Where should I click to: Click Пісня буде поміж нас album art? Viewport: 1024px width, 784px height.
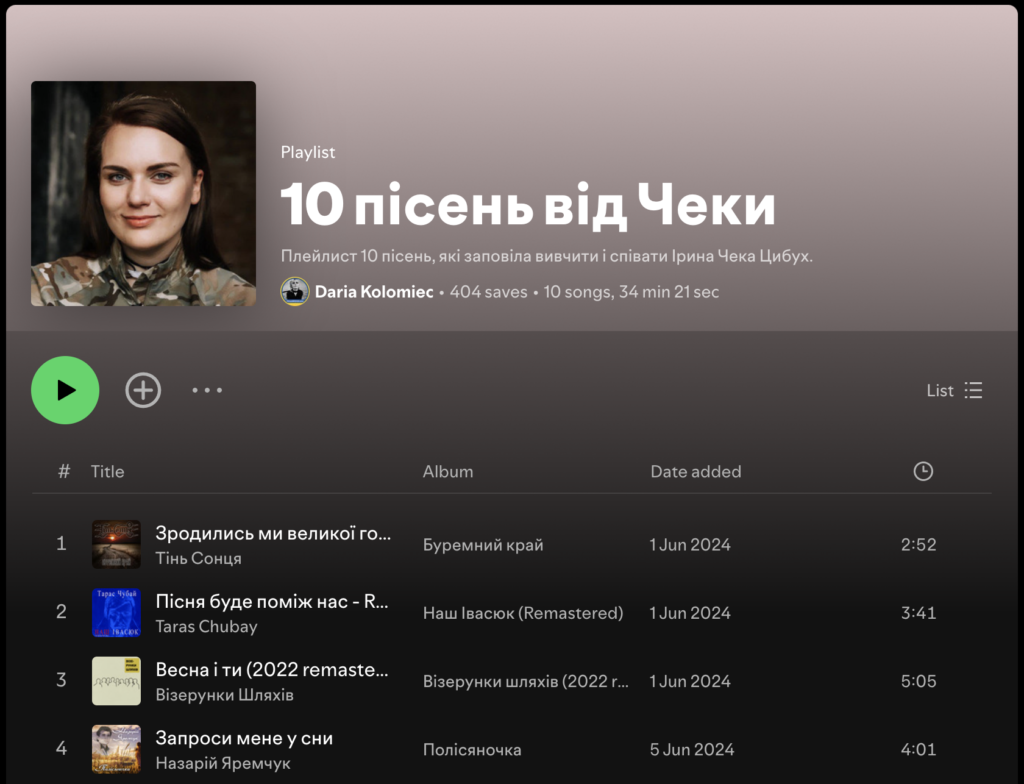(x=116, y=613)
